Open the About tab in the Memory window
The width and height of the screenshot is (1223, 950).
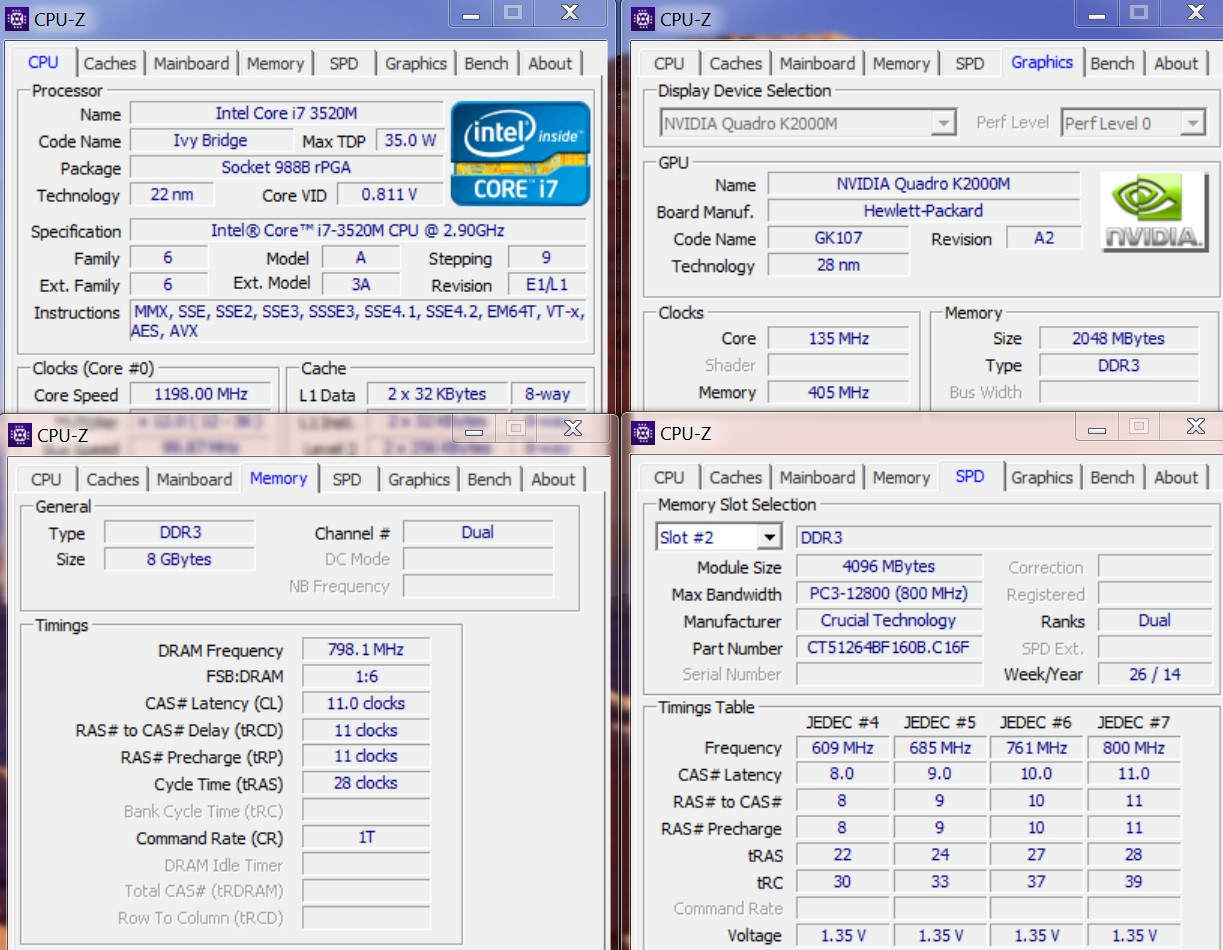[553, 479]
